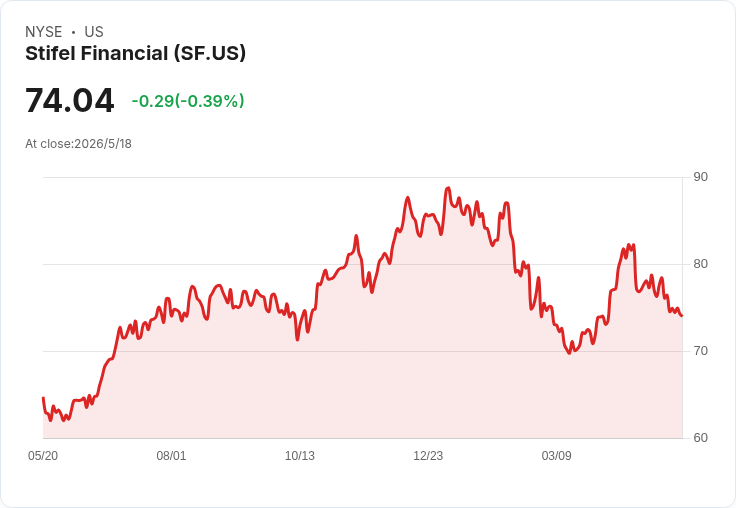Image resolution: width=736 pixels, height=508 pixels.
Task: Click the 70 y-axis price label
Action: (x=700, y=351)
